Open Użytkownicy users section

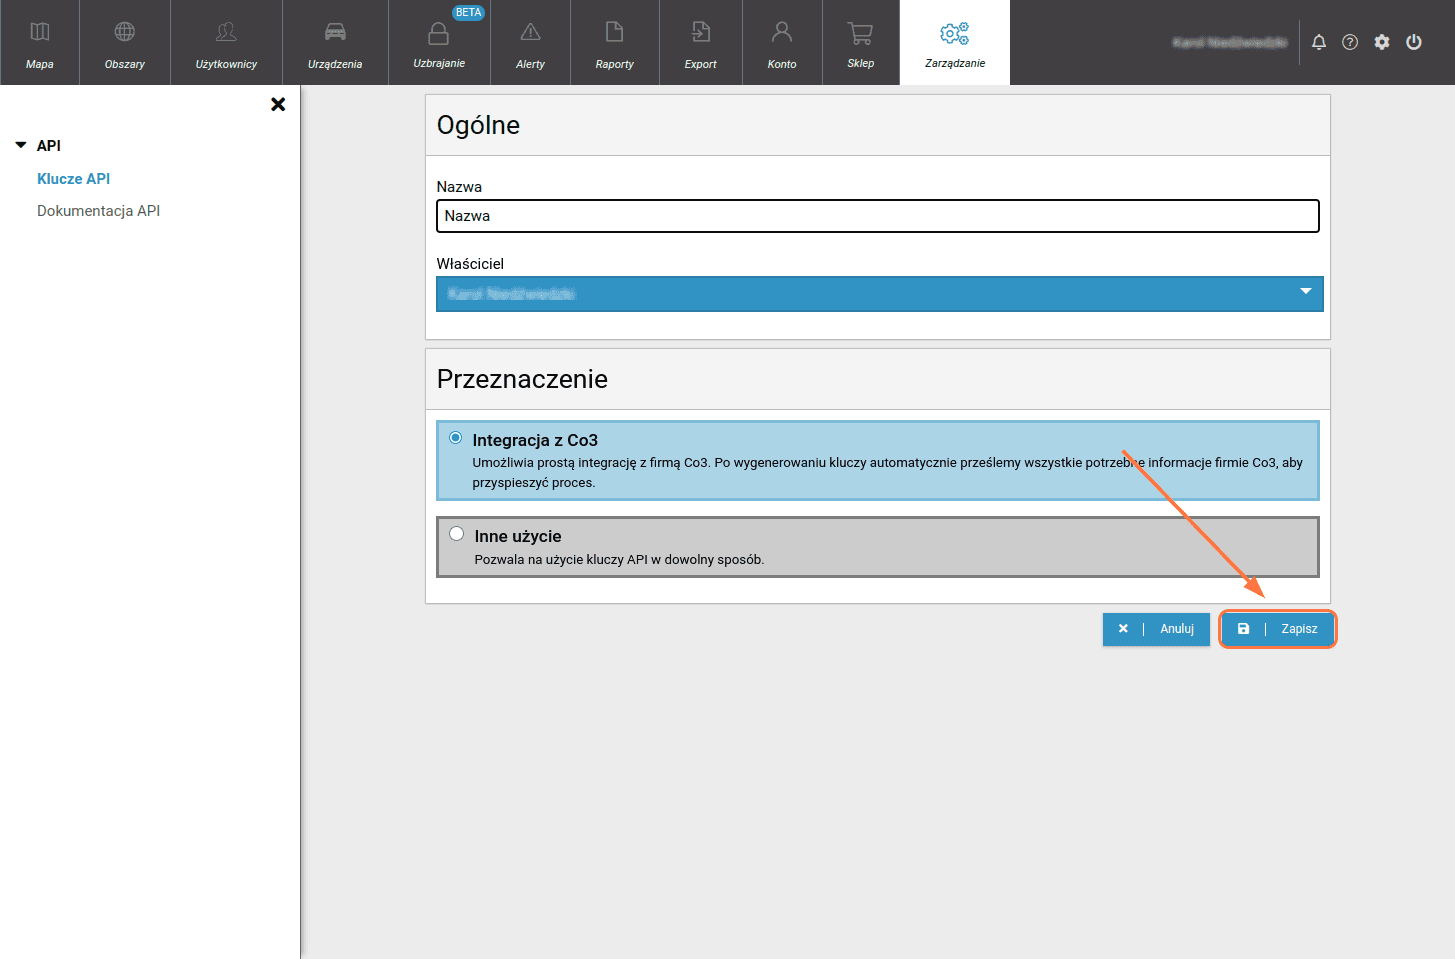click(x=226, y=43)
